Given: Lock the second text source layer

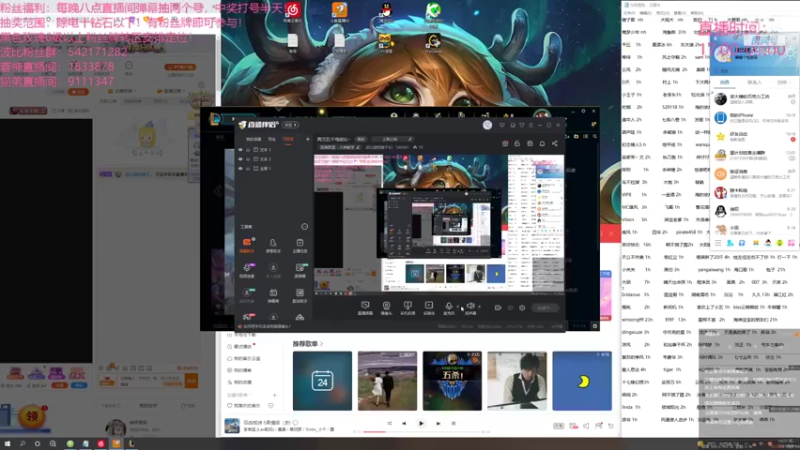Looking at the screenshot, I should click(248, 159).
